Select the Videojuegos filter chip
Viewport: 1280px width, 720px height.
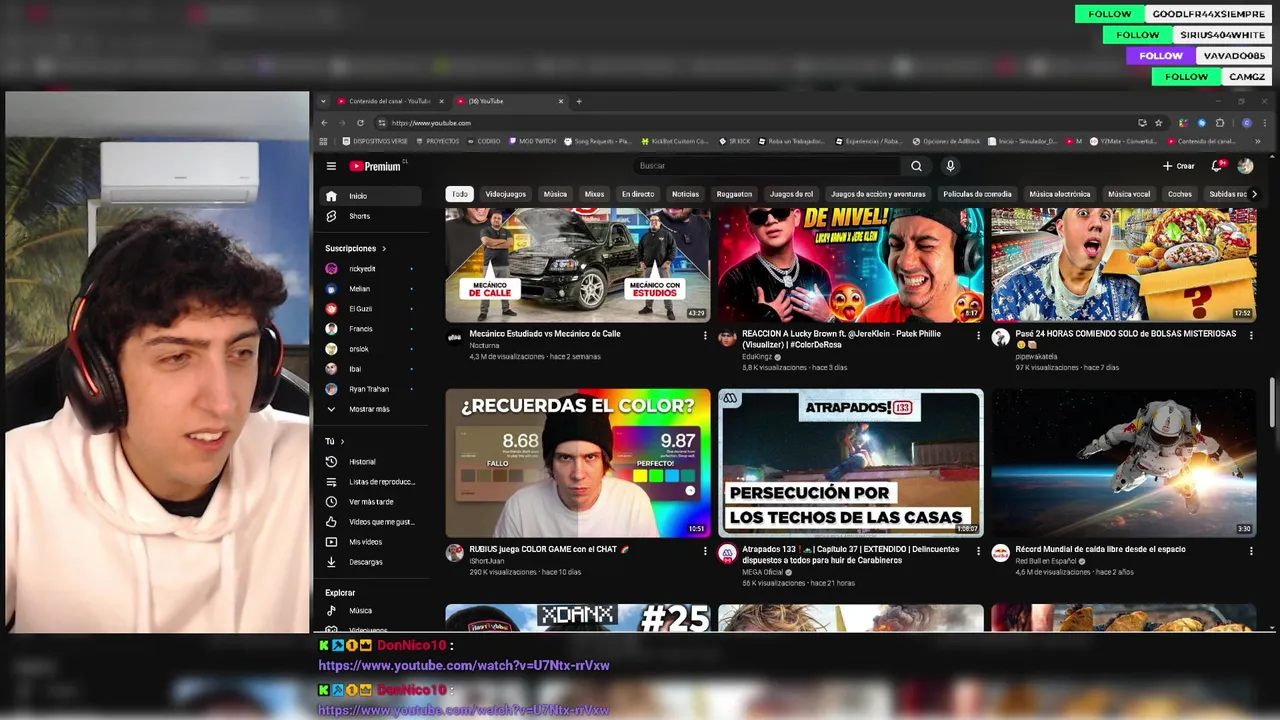pyautogui.click(x=505, y=194)
